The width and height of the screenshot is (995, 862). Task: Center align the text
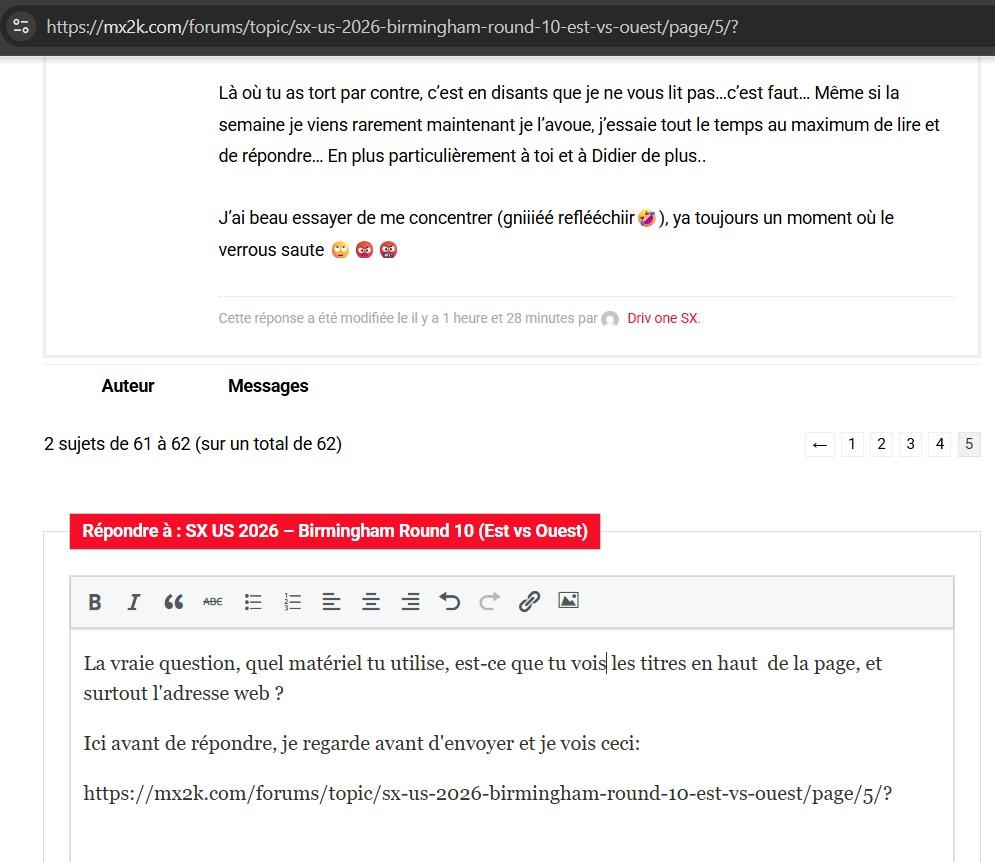pos(371,602)
